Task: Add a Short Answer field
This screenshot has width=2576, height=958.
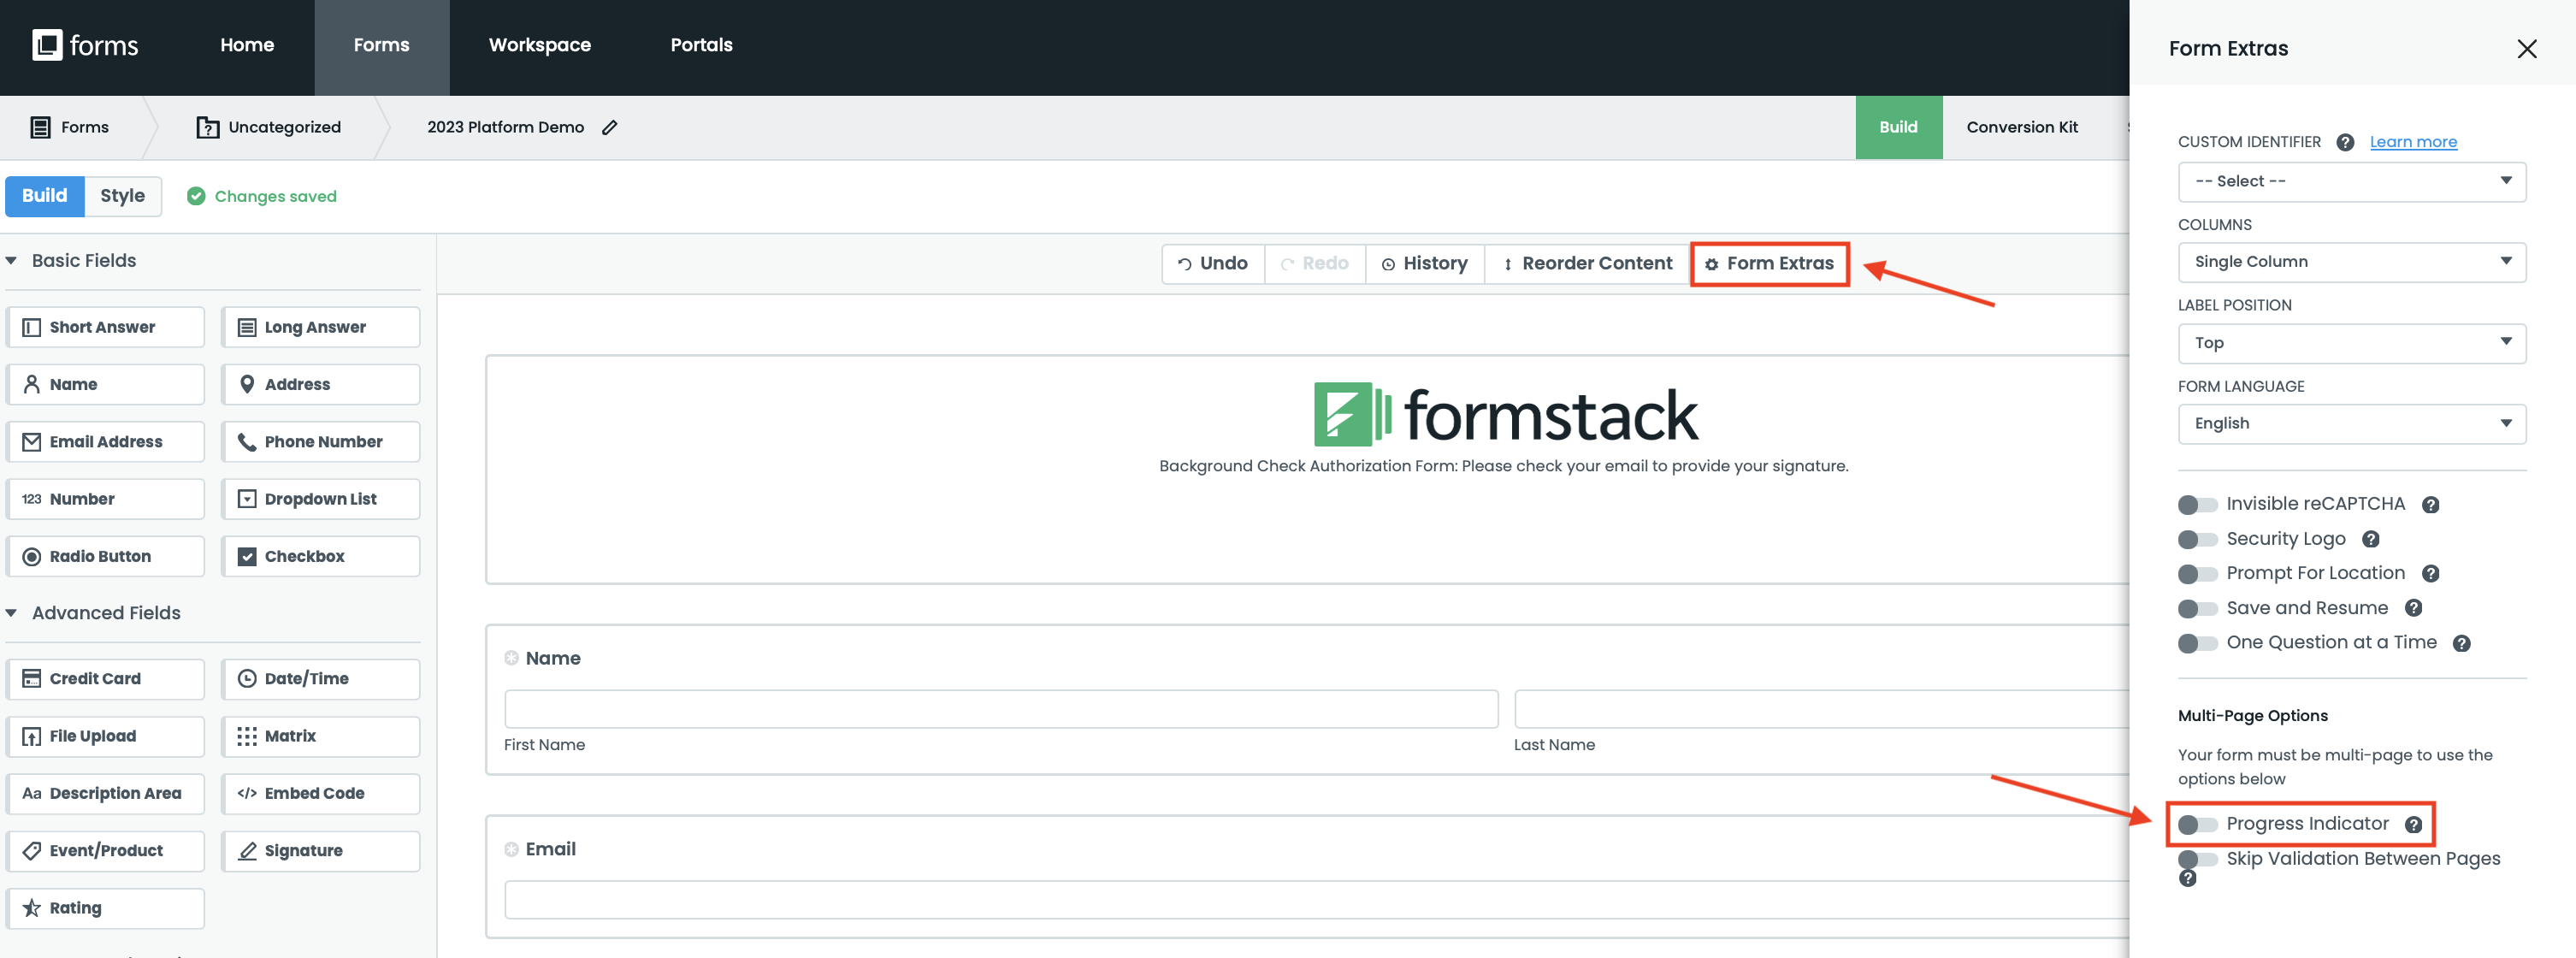Action: click(x=104, y=326)
